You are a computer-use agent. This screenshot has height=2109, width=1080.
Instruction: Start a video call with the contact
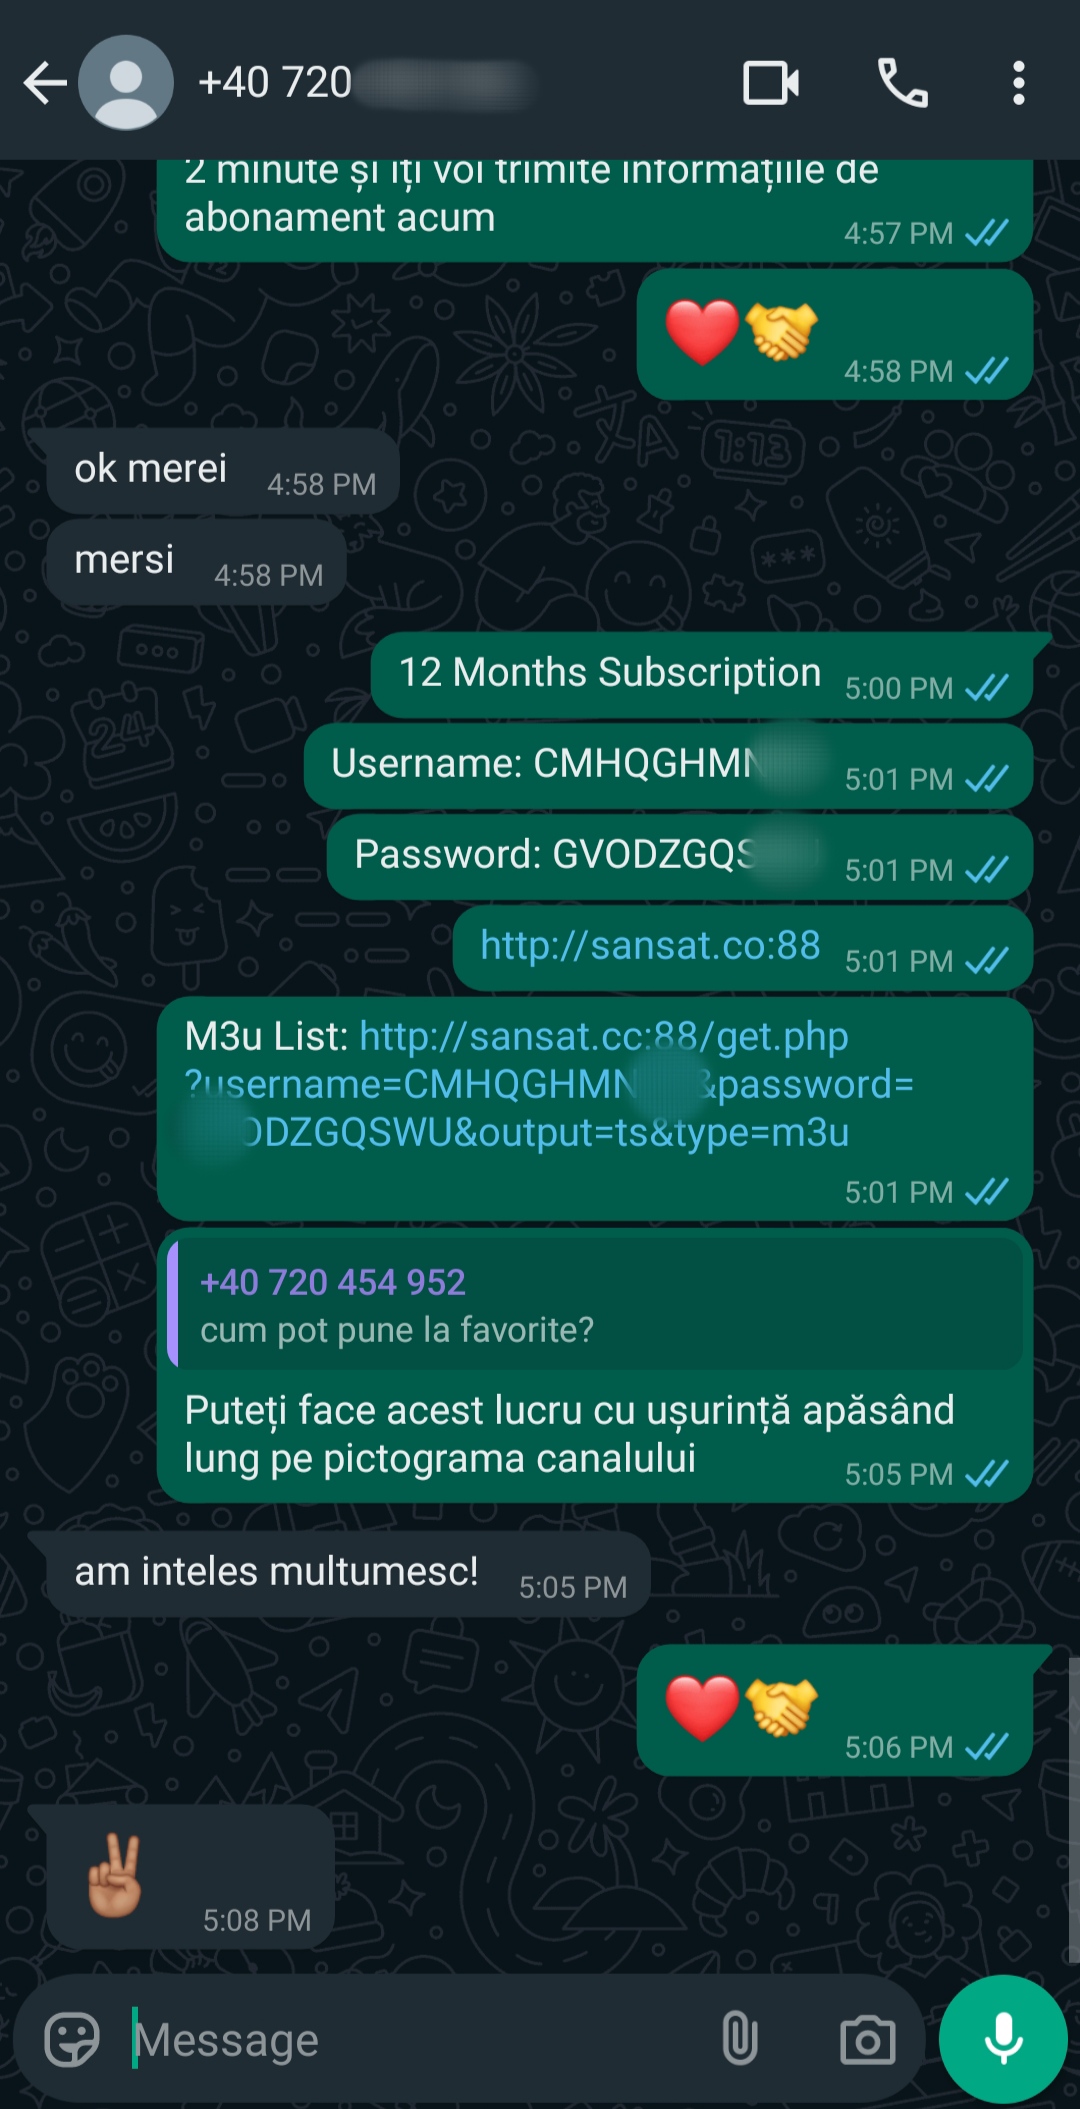tap(771, 83)
